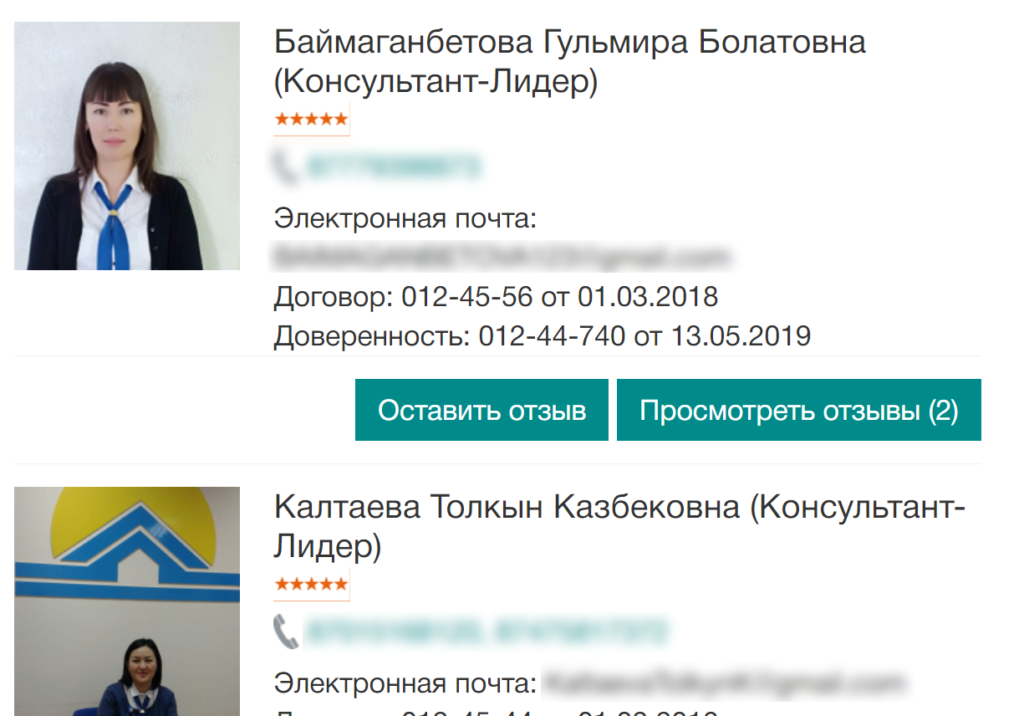The height and width of the screenshot is (716, 1024).
Task: Click the Доверенность 012-44-740 line
Action: [x=542, y=336]
